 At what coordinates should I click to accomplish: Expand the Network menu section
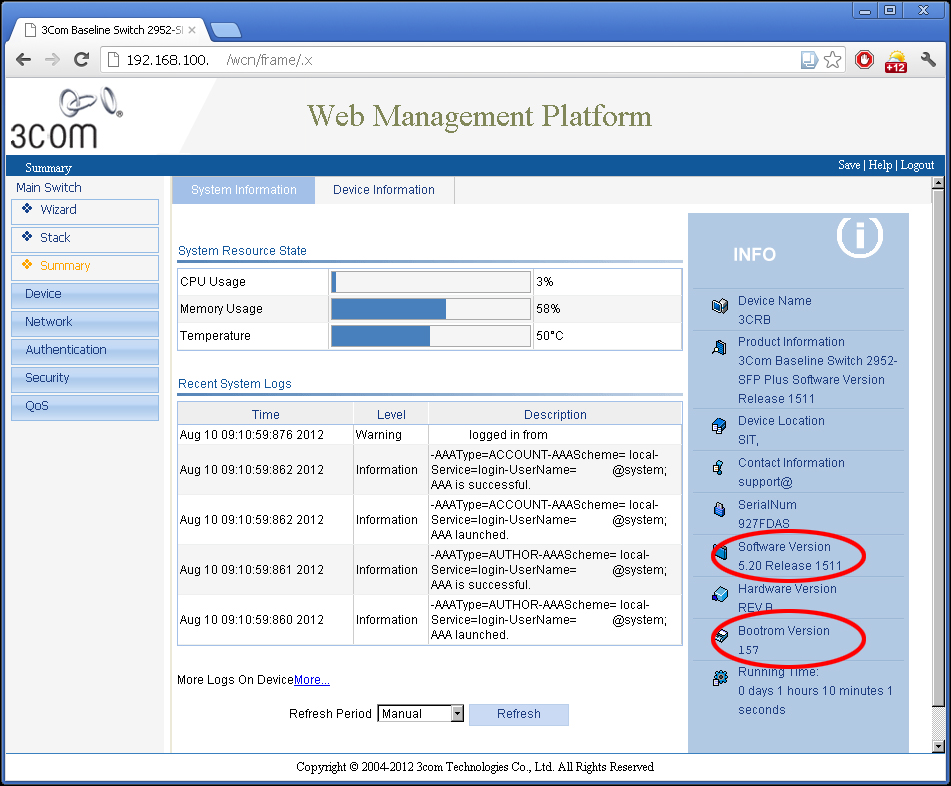85,323
